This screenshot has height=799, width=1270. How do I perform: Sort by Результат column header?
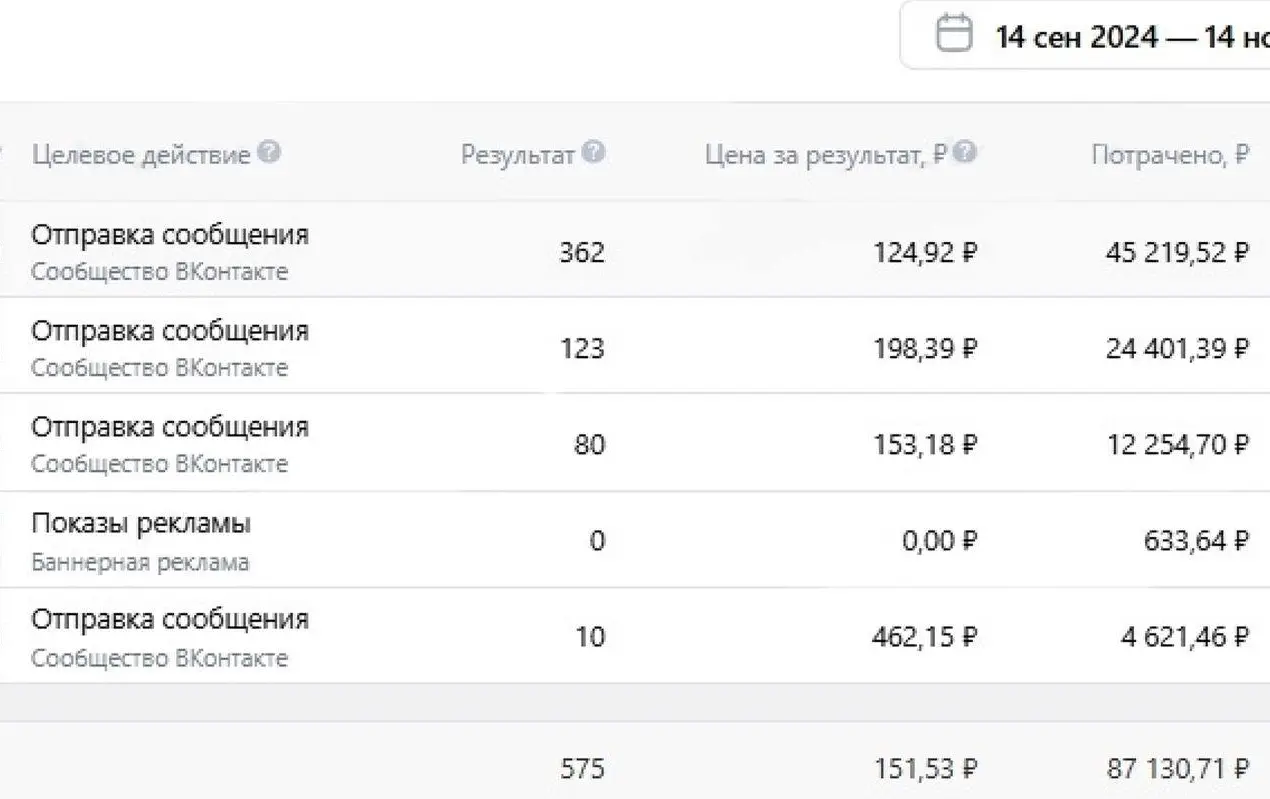[517, 155]
